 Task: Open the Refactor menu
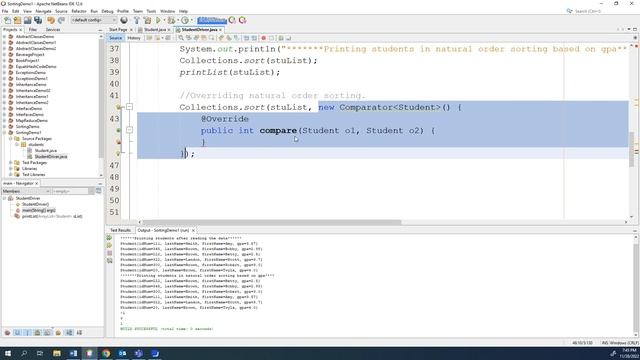point(79,11)
